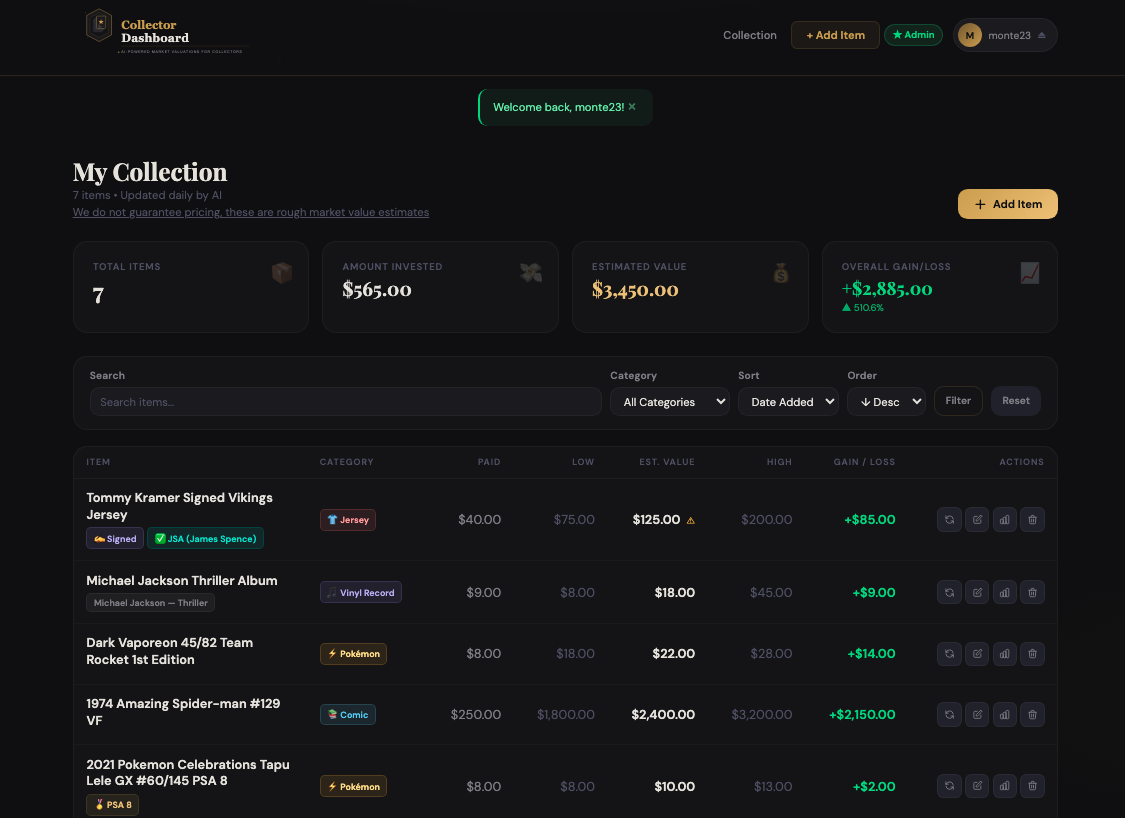Image resolution: width=1125 pixels, height=818 pixels.
Task: Select the $2,400.00 estimated value cell
Action: coord(663,715)
